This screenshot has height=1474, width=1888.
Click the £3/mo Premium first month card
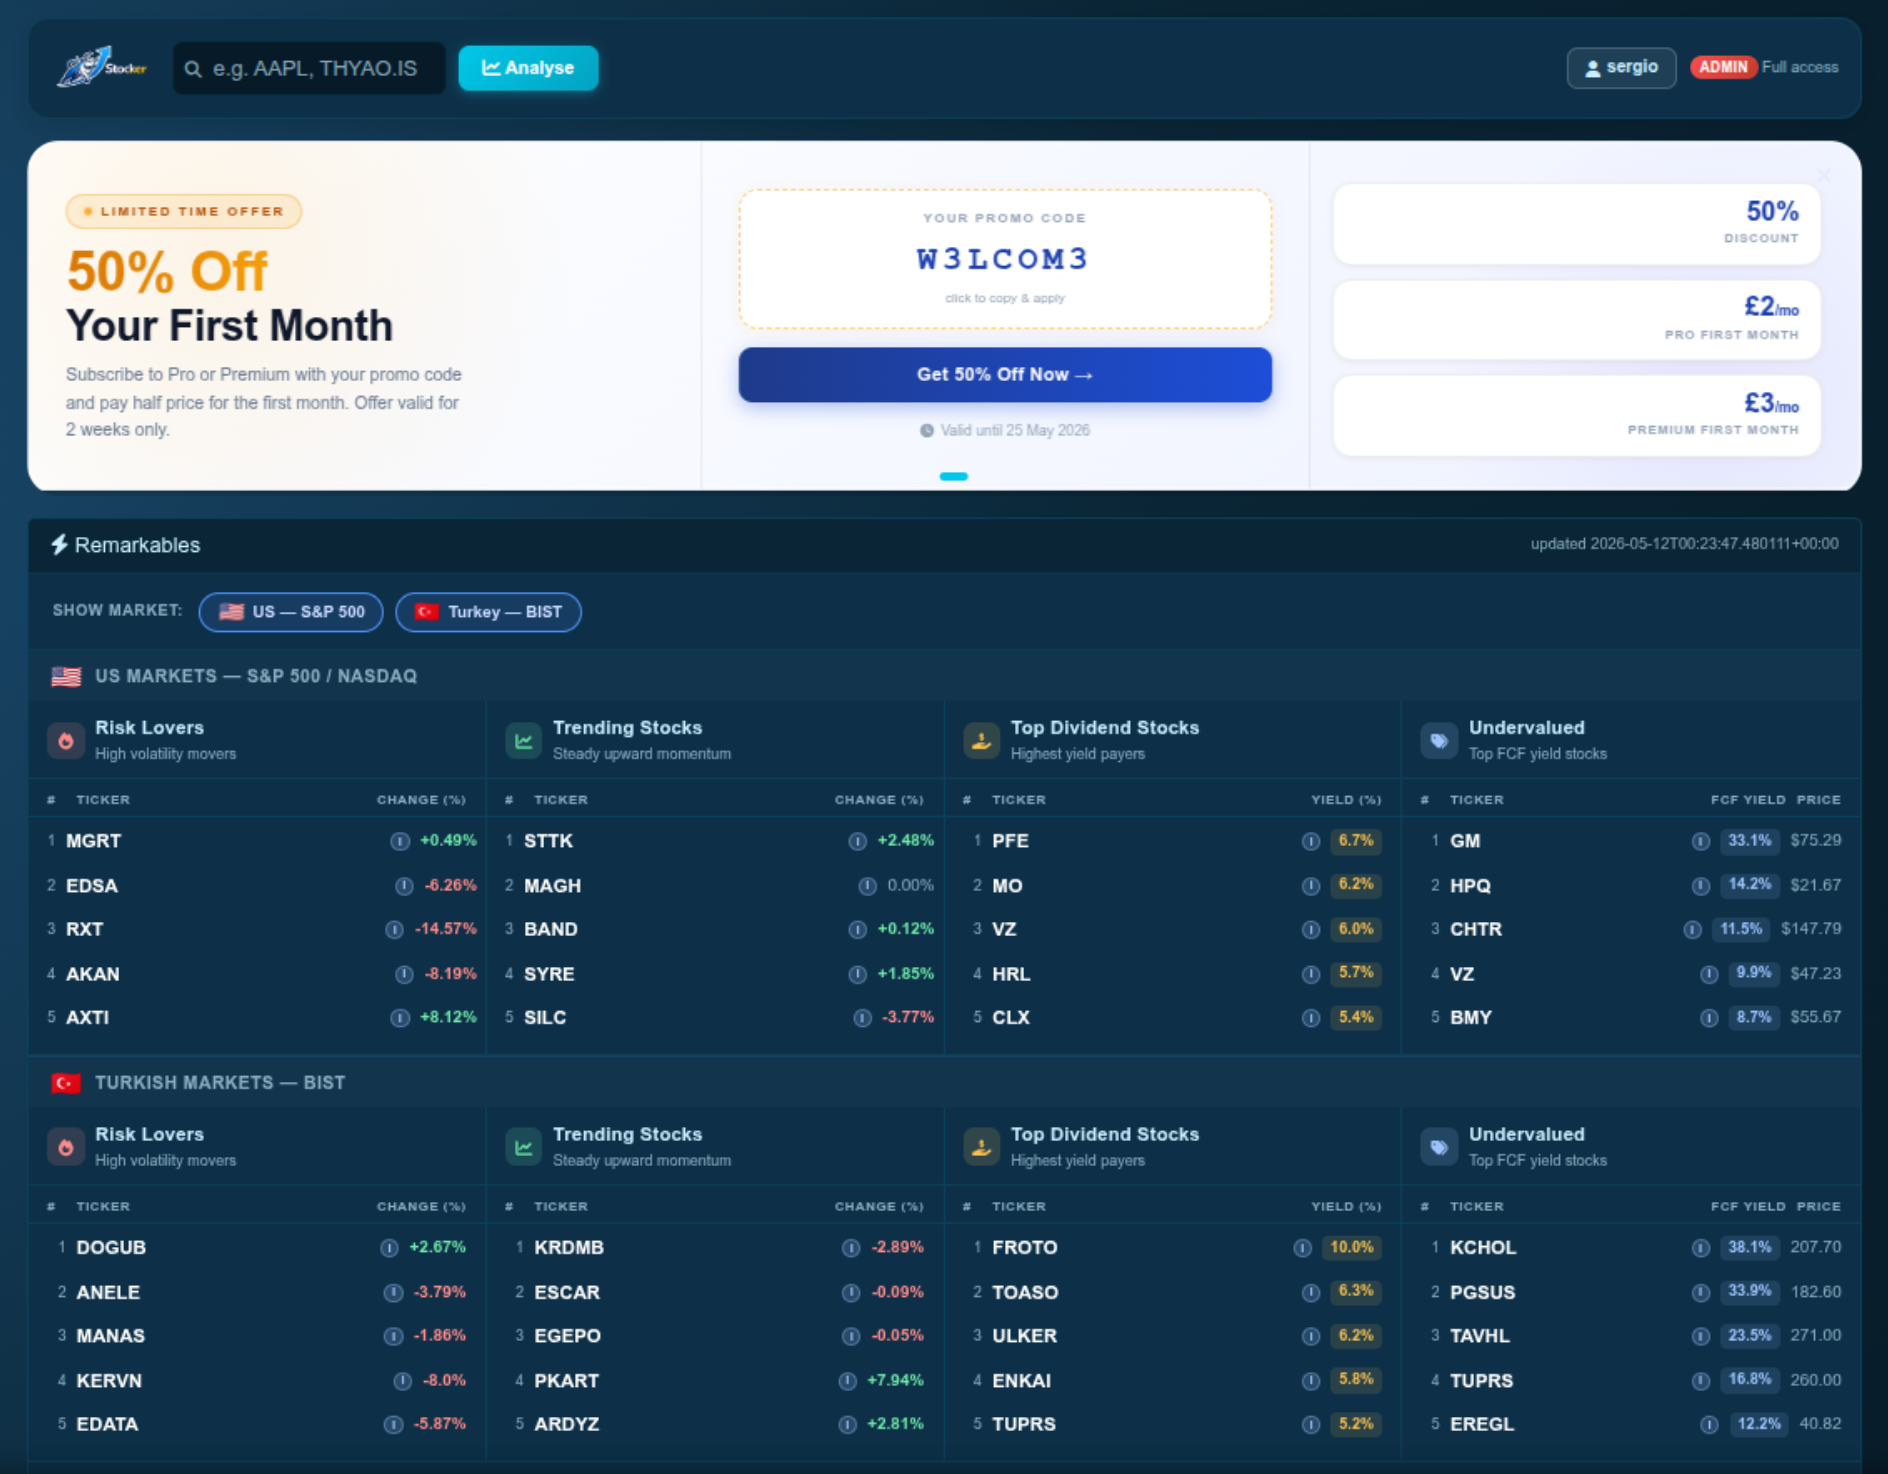[x=1577, y=416]
